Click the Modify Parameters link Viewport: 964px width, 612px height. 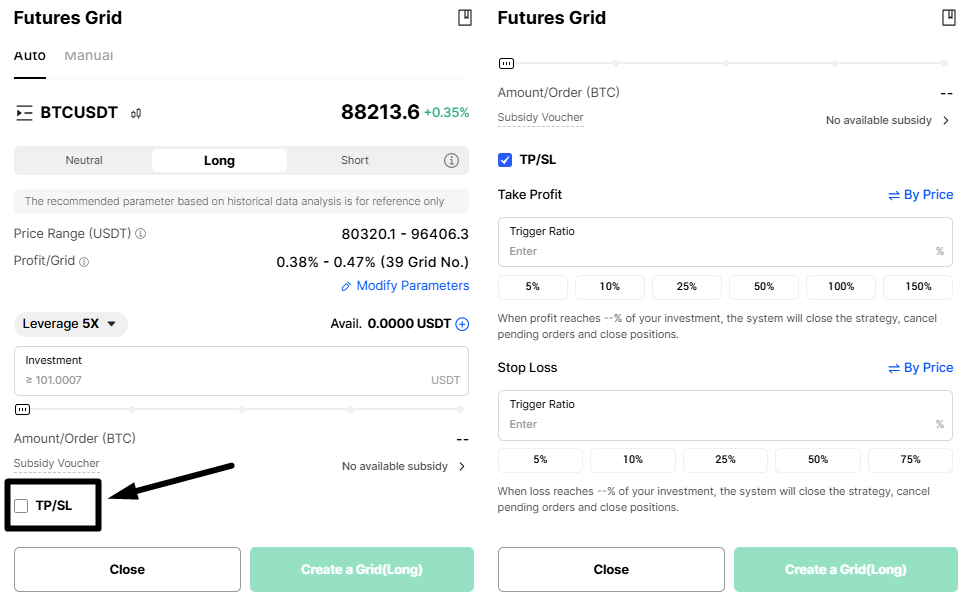(405, 286)
